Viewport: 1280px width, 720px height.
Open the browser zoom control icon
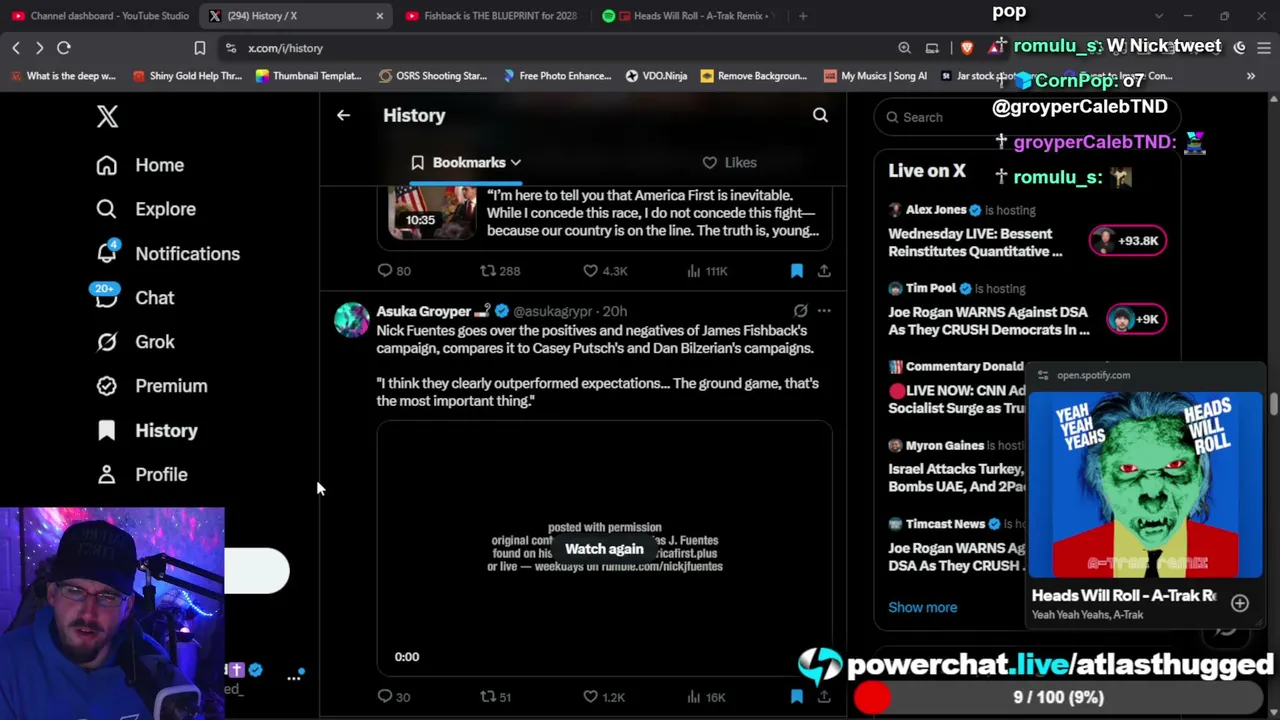pos(904,48)
